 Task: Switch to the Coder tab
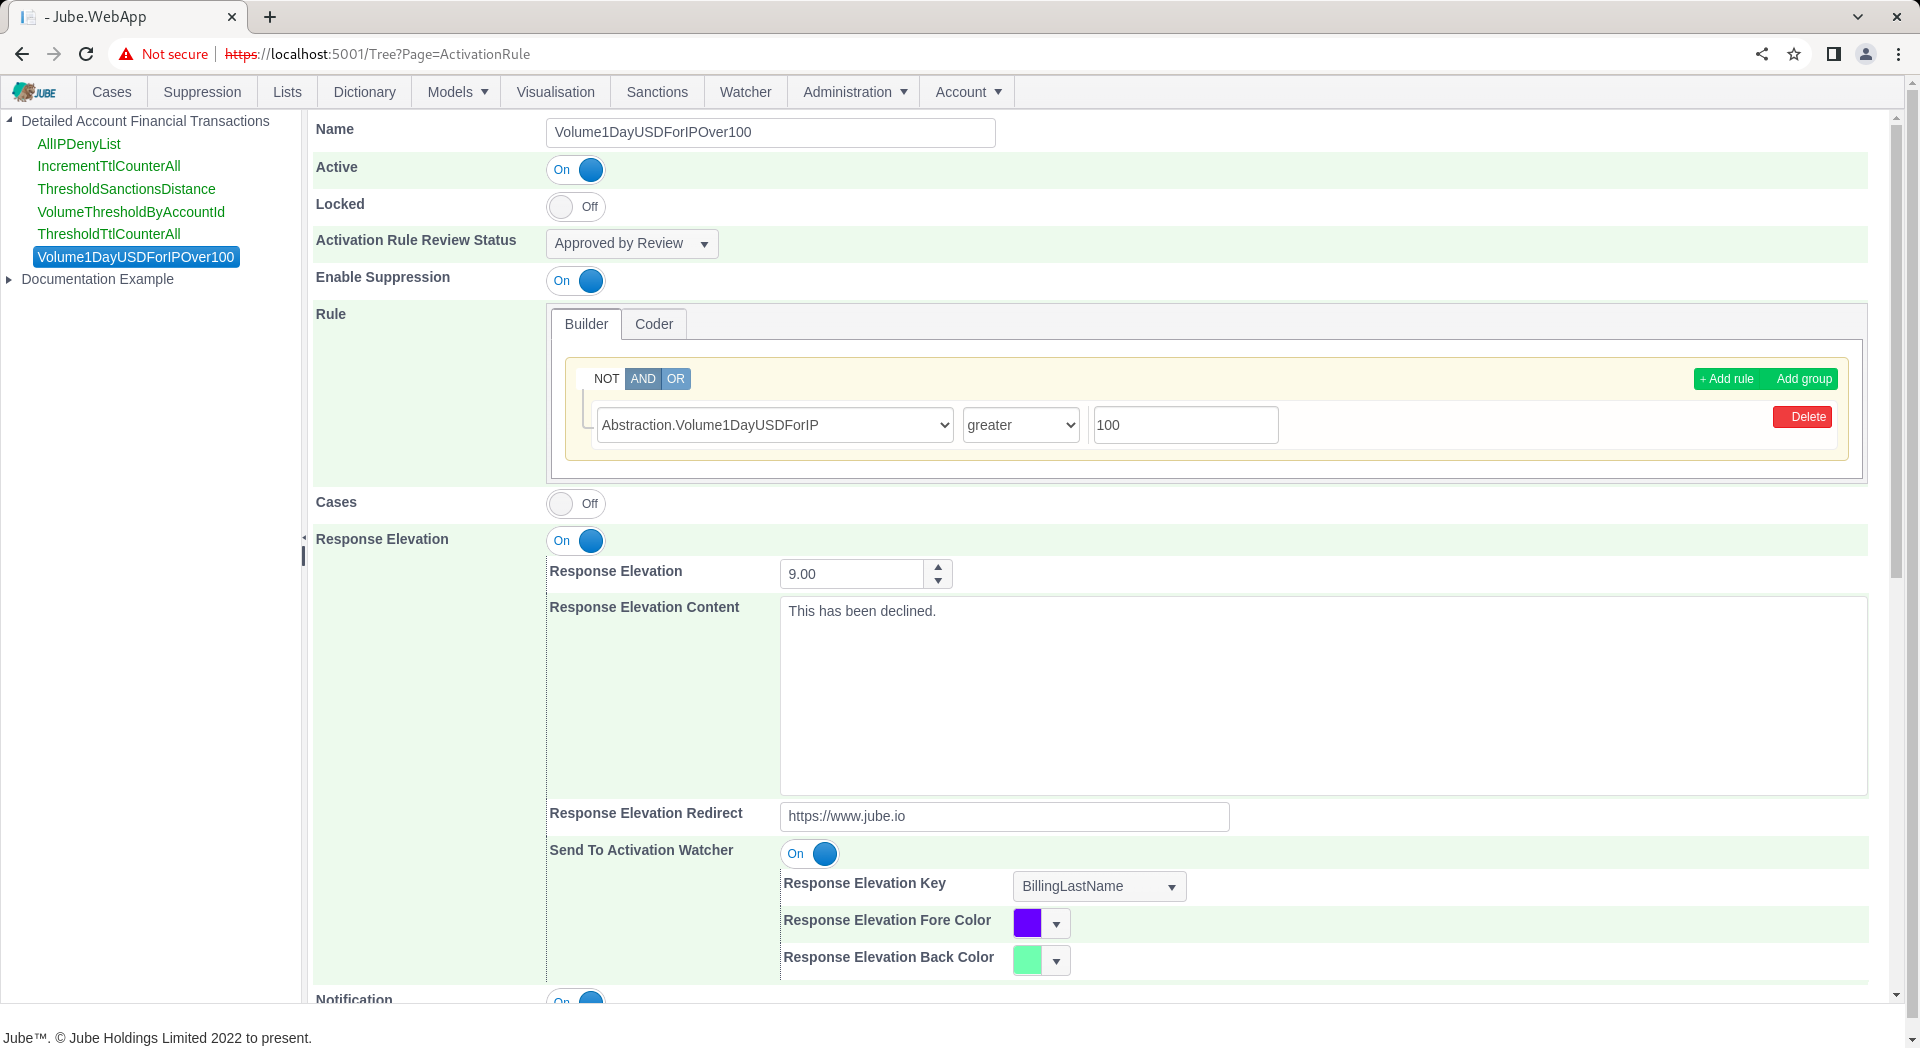tap(654, 324)
